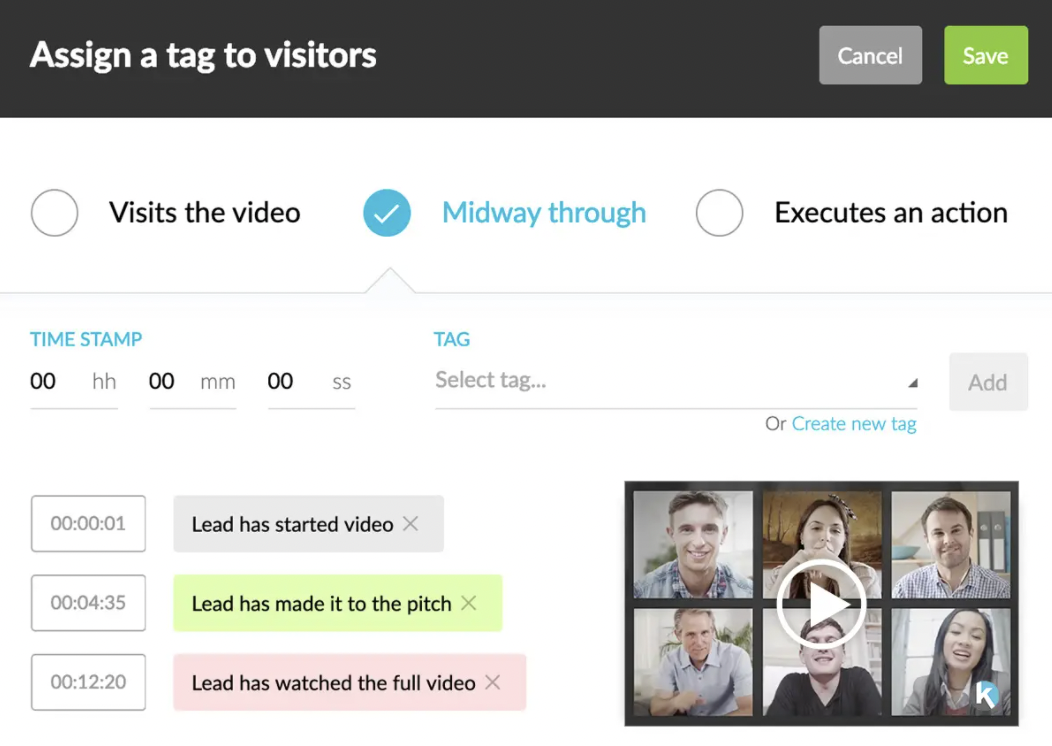The image size is (1052, 746).
Task: Click the Add tag button
Action: [x=988, y=382]
